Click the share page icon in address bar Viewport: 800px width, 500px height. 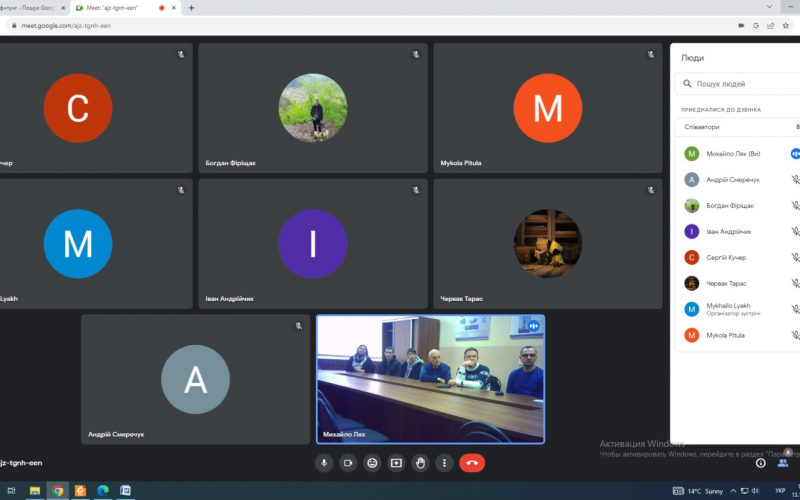coord(771,26)
